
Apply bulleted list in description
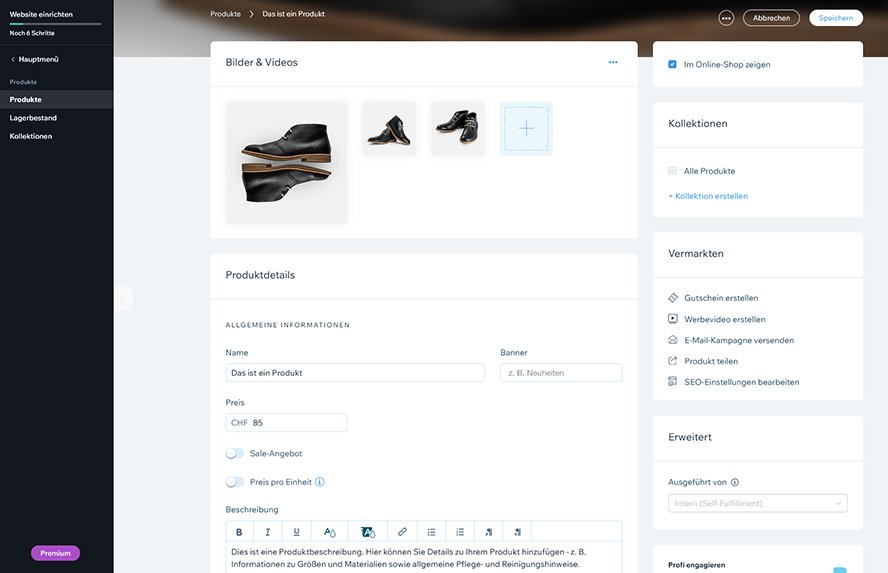(x=431, y=532)
